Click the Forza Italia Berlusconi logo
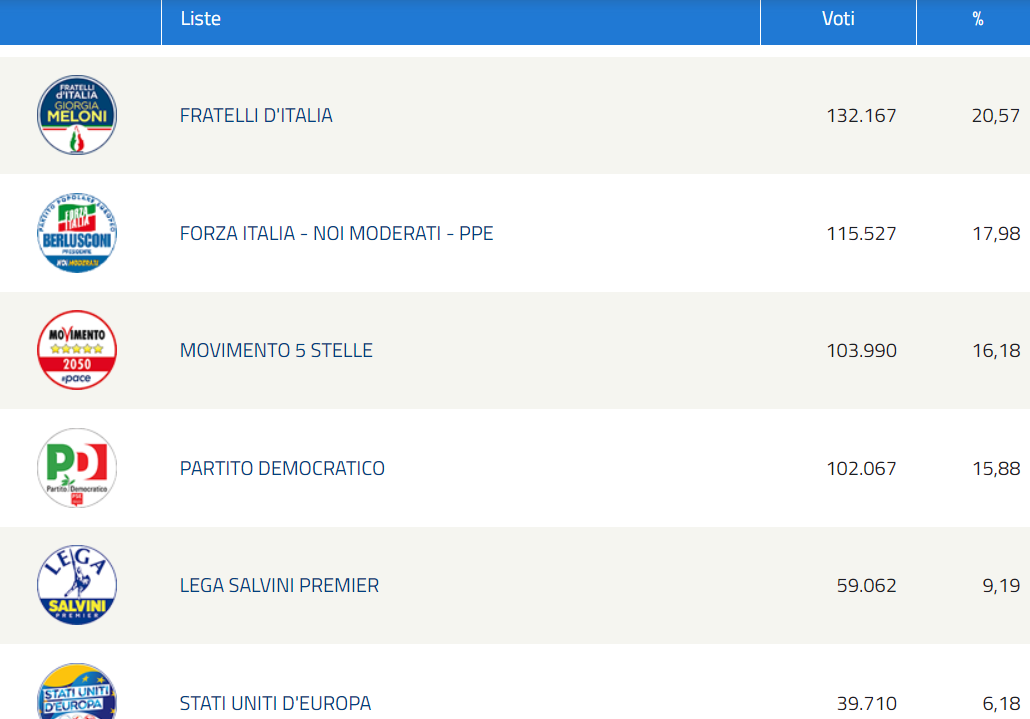The height and width of the screenshot is (719, 1030). click(77, 232)
